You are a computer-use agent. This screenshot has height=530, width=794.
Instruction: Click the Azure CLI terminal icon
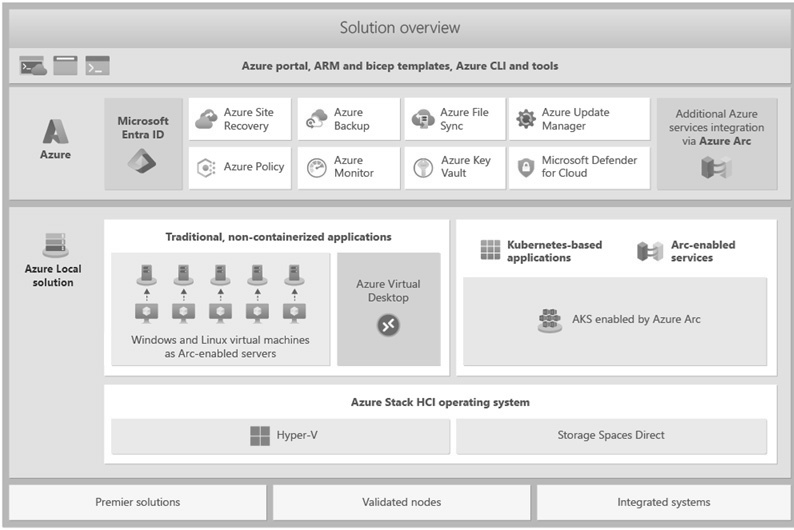click(97, 66)
